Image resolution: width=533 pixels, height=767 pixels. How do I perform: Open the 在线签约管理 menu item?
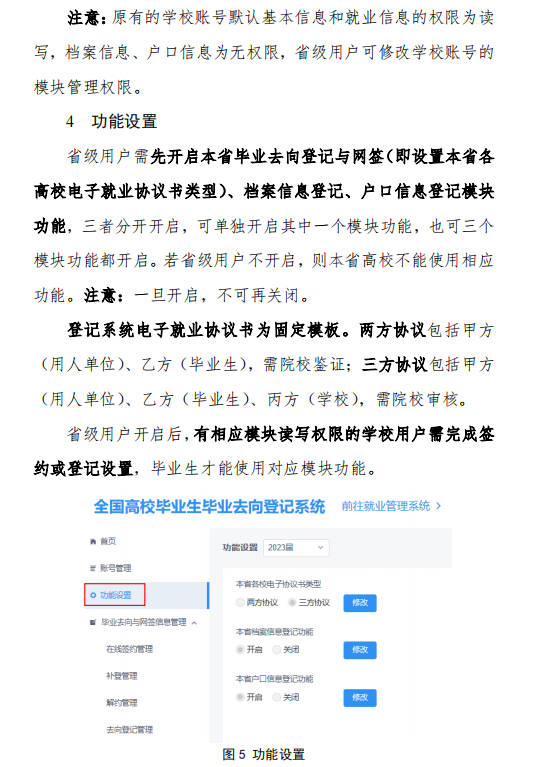click(130, 649)
